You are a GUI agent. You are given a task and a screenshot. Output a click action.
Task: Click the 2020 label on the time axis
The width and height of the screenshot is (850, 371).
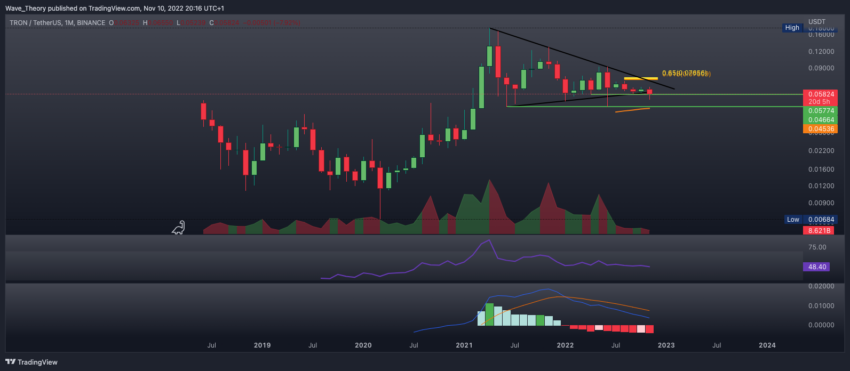tap(363, 345)
